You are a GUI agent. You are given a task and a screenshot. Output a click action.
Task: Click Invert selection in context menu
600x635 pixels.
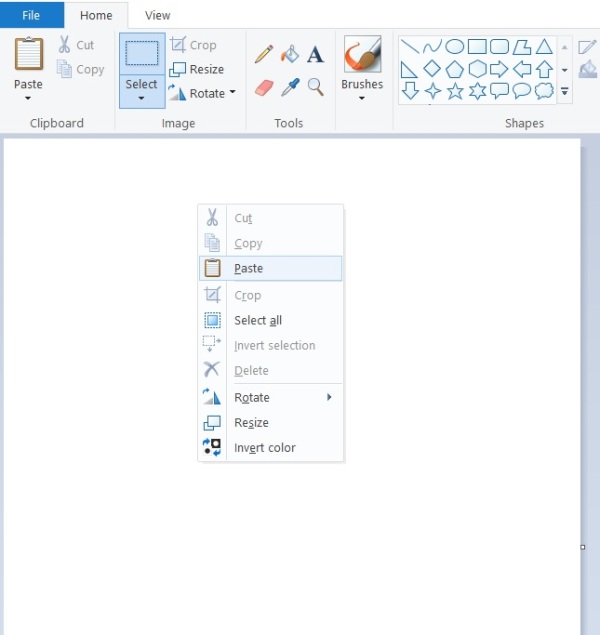click(270, 345)
